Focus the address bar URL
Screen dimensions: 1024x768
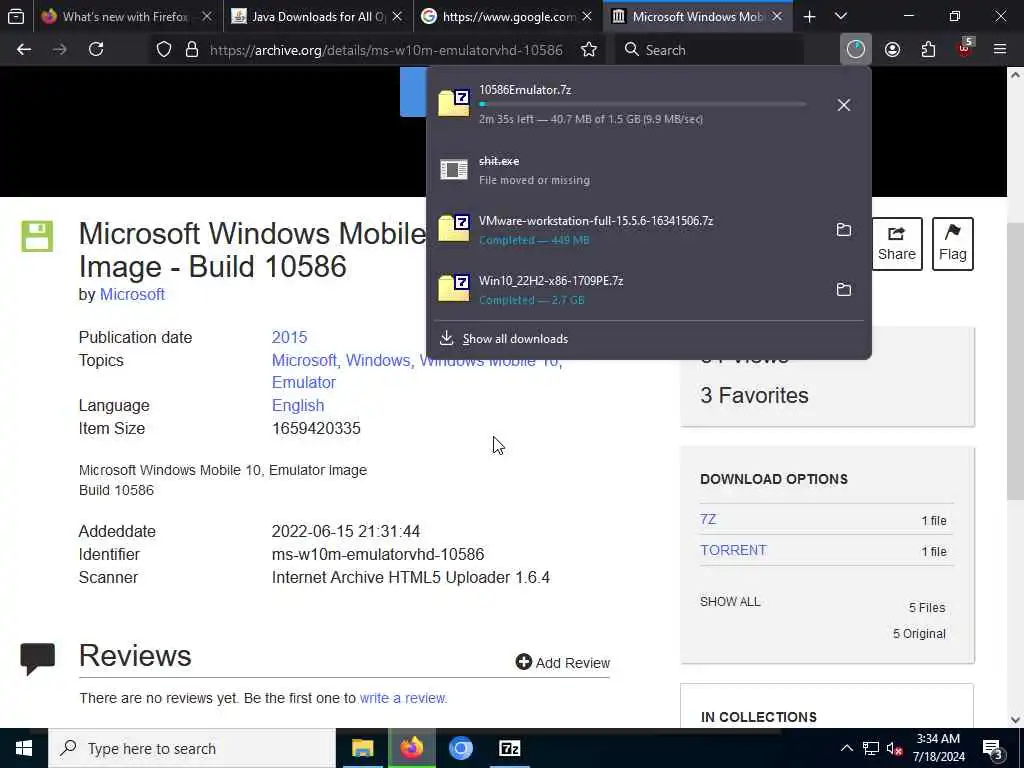(386, 50)
